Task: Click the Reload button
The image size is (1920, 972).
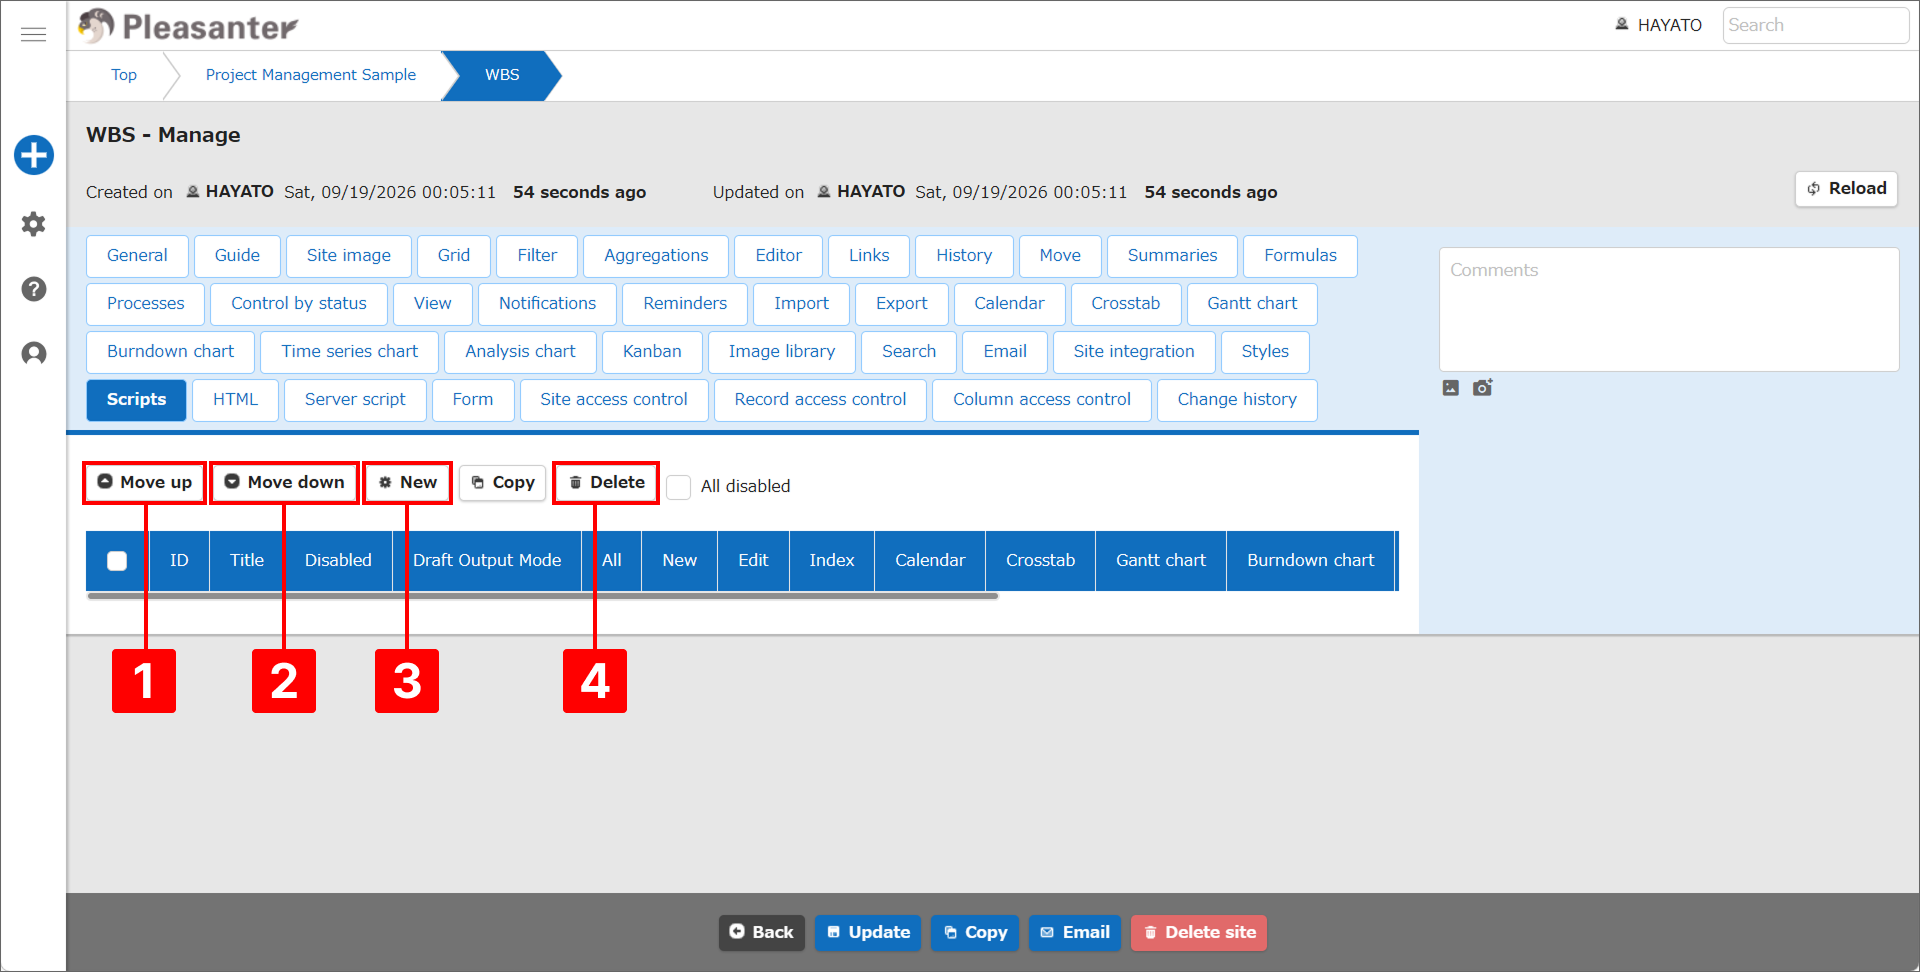Action: (x=1846, y=189)
